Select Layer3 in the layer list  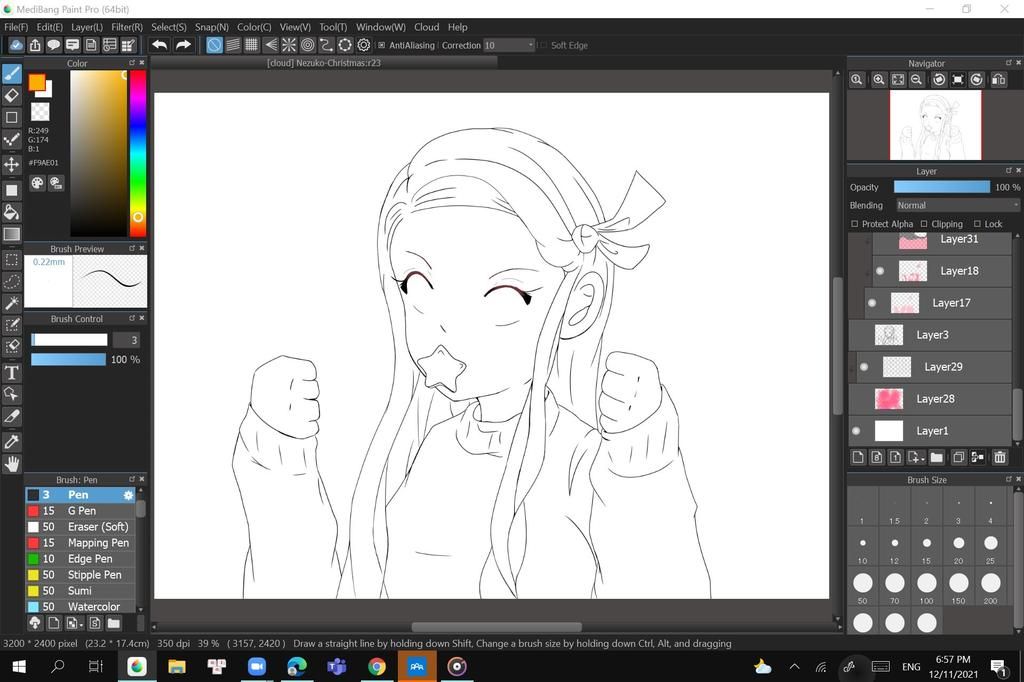[x=930, y=334]
